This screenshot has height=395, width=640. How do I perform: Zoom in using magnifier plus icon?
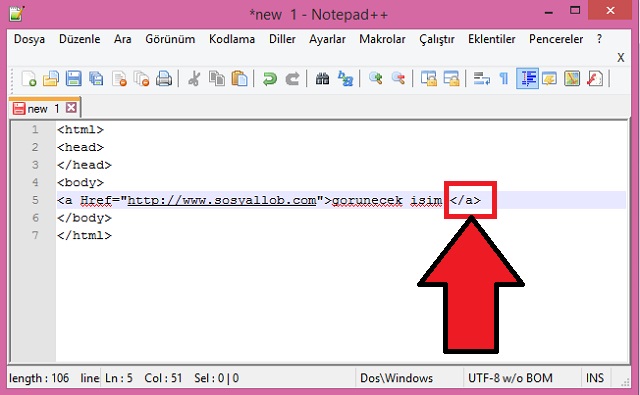pos(376,78)
